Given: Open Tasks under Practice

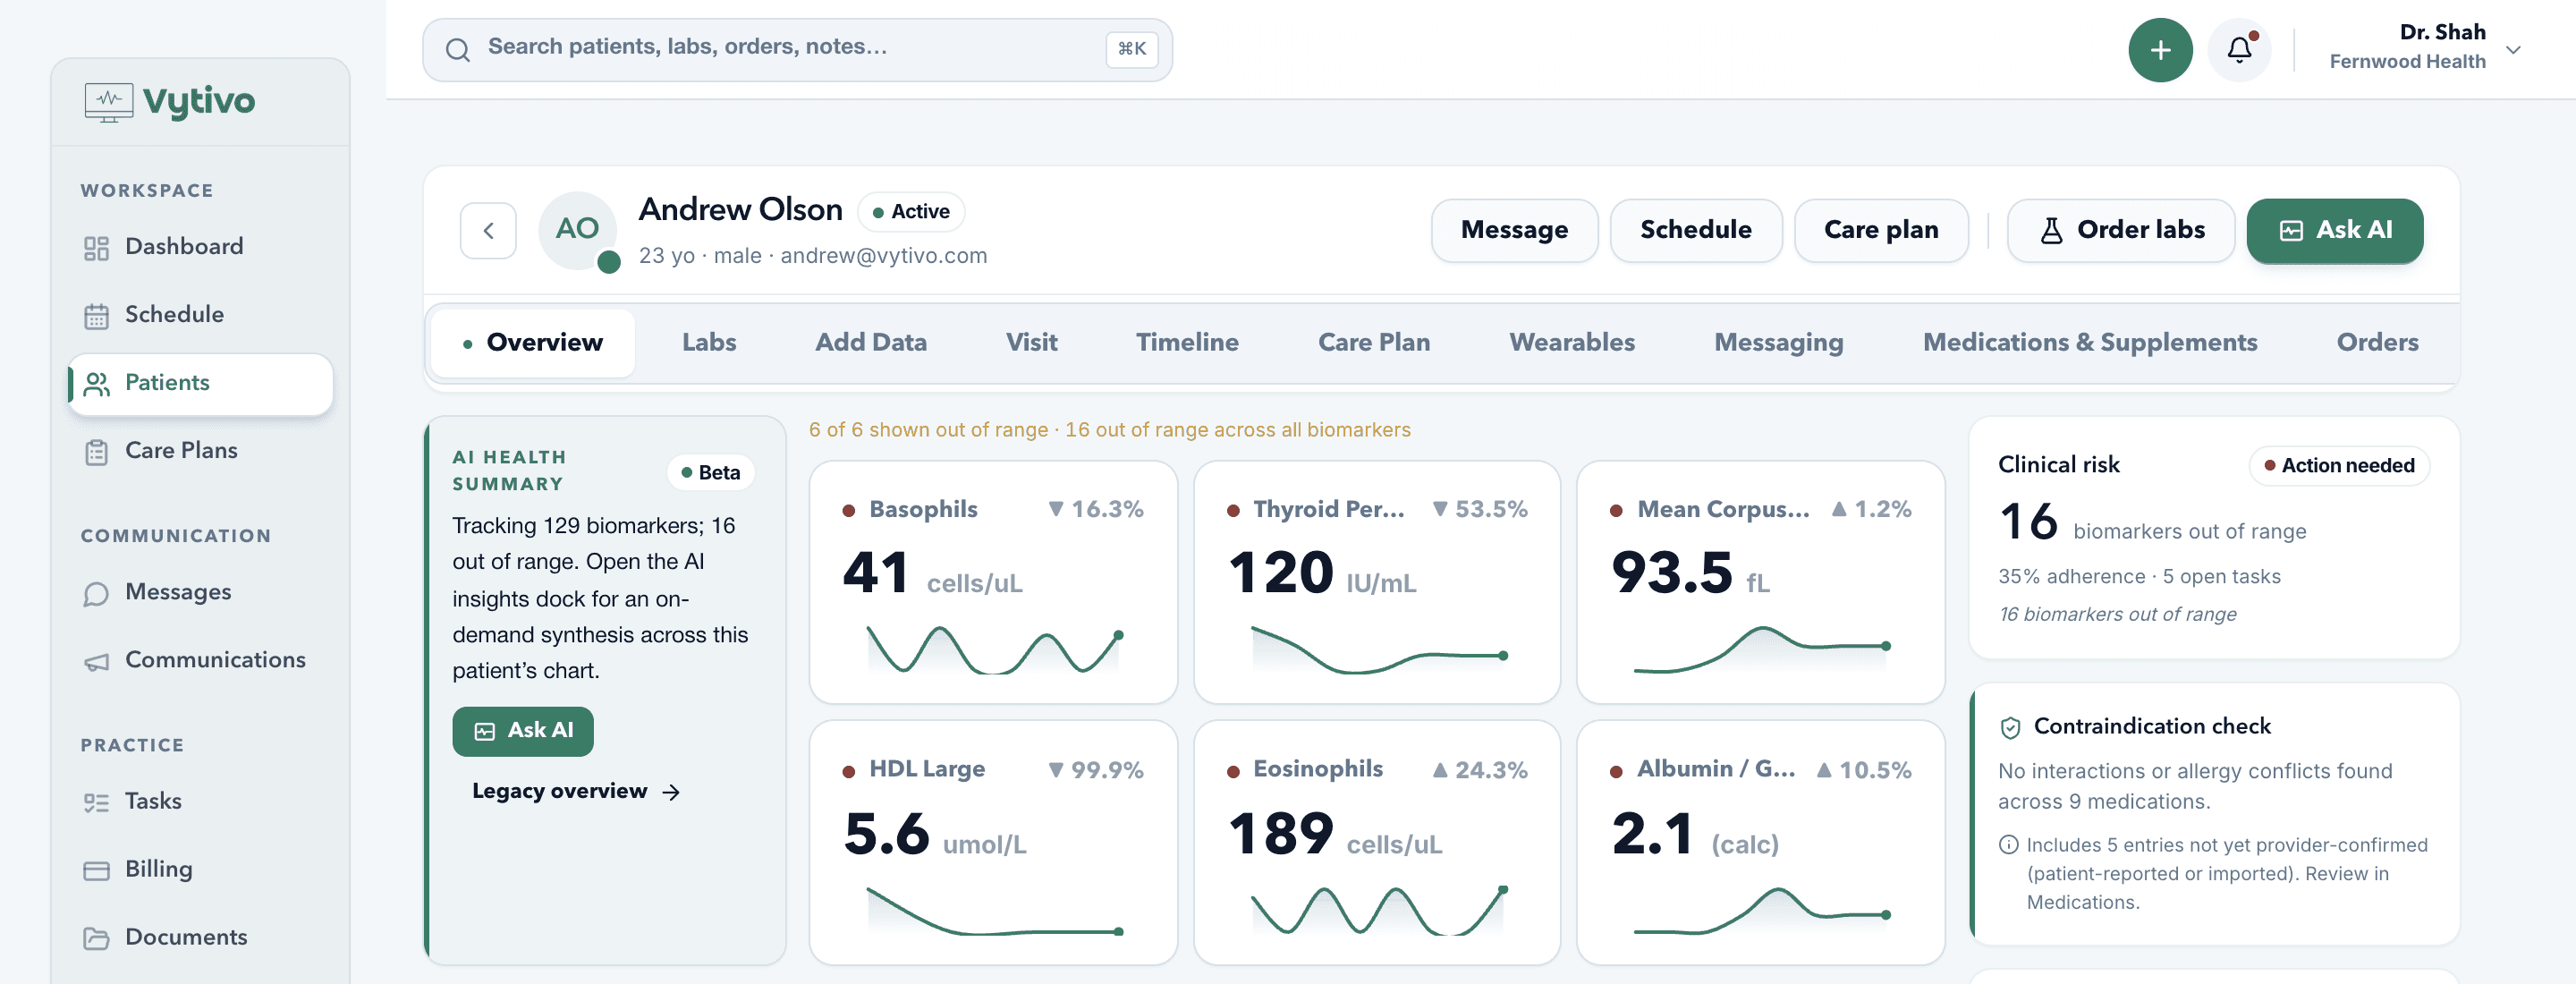Looking at the screenshot, I should click(x=200, y=801).
